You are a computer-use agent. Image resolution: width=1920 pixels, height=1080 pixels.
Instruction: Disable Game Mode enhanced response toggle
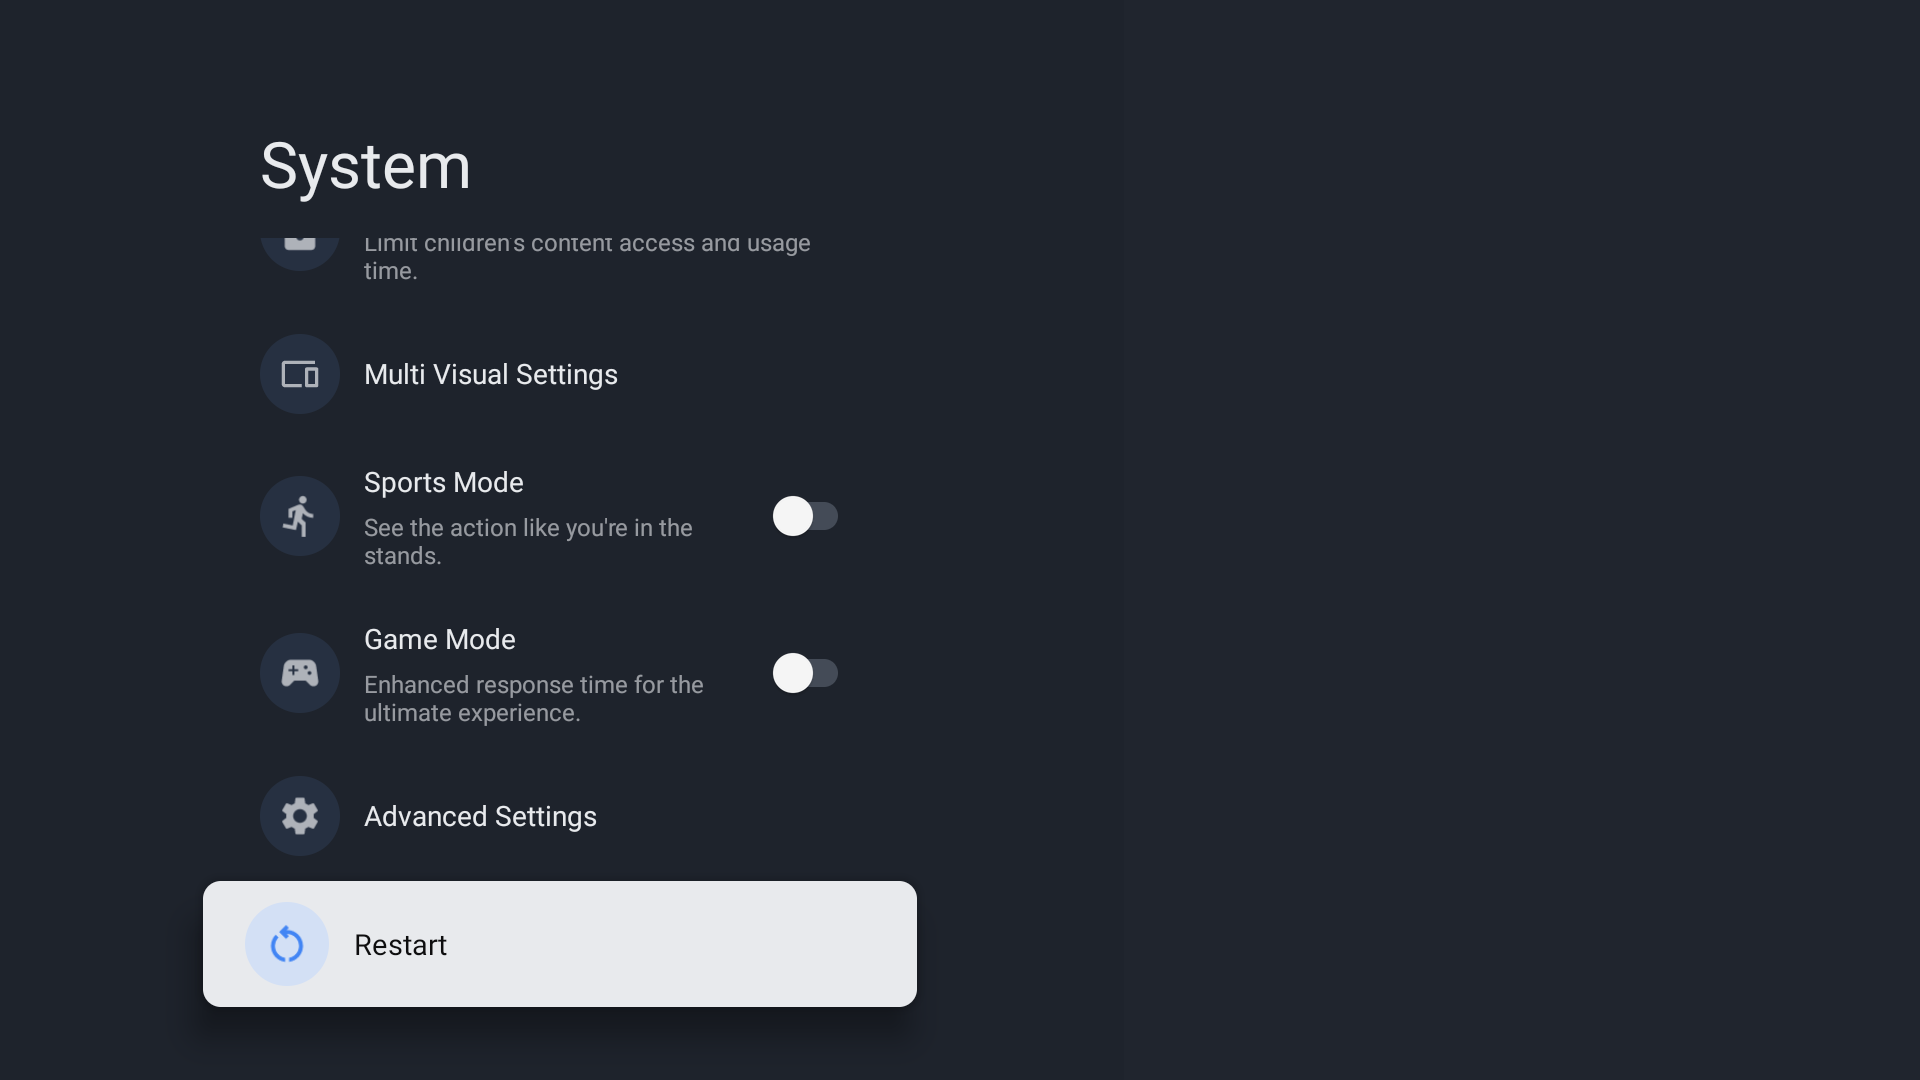click(x=806, y=673)
